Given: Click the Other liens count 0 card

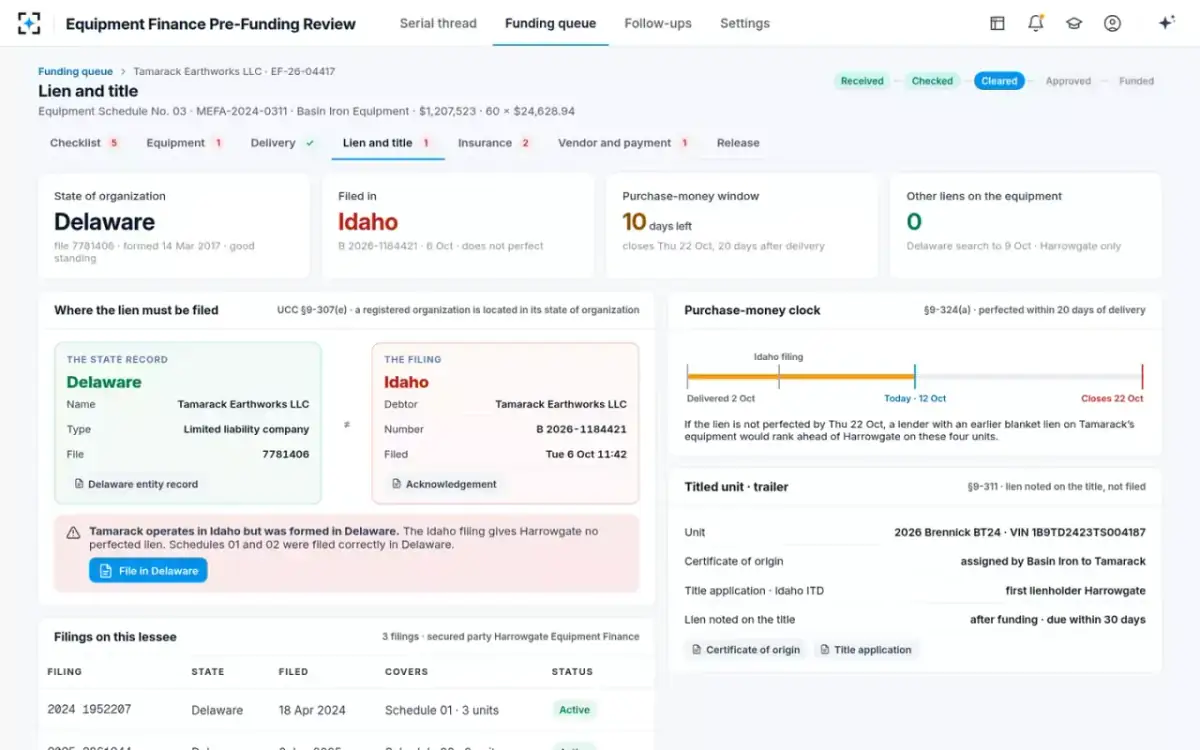Looking at the screenshot, I should tap(1026, 226).
